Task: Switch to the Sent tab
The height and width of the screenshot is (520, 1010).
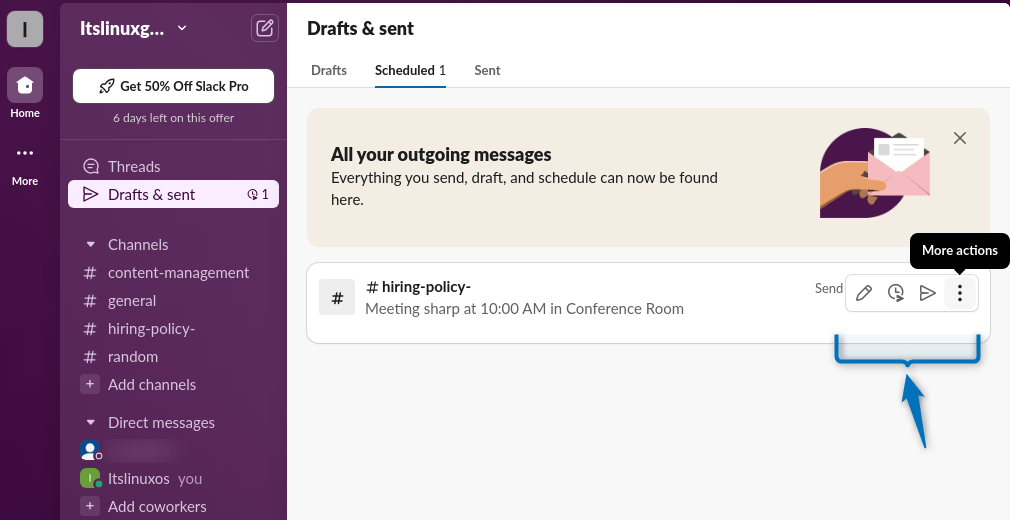Action: pos(487,71)
